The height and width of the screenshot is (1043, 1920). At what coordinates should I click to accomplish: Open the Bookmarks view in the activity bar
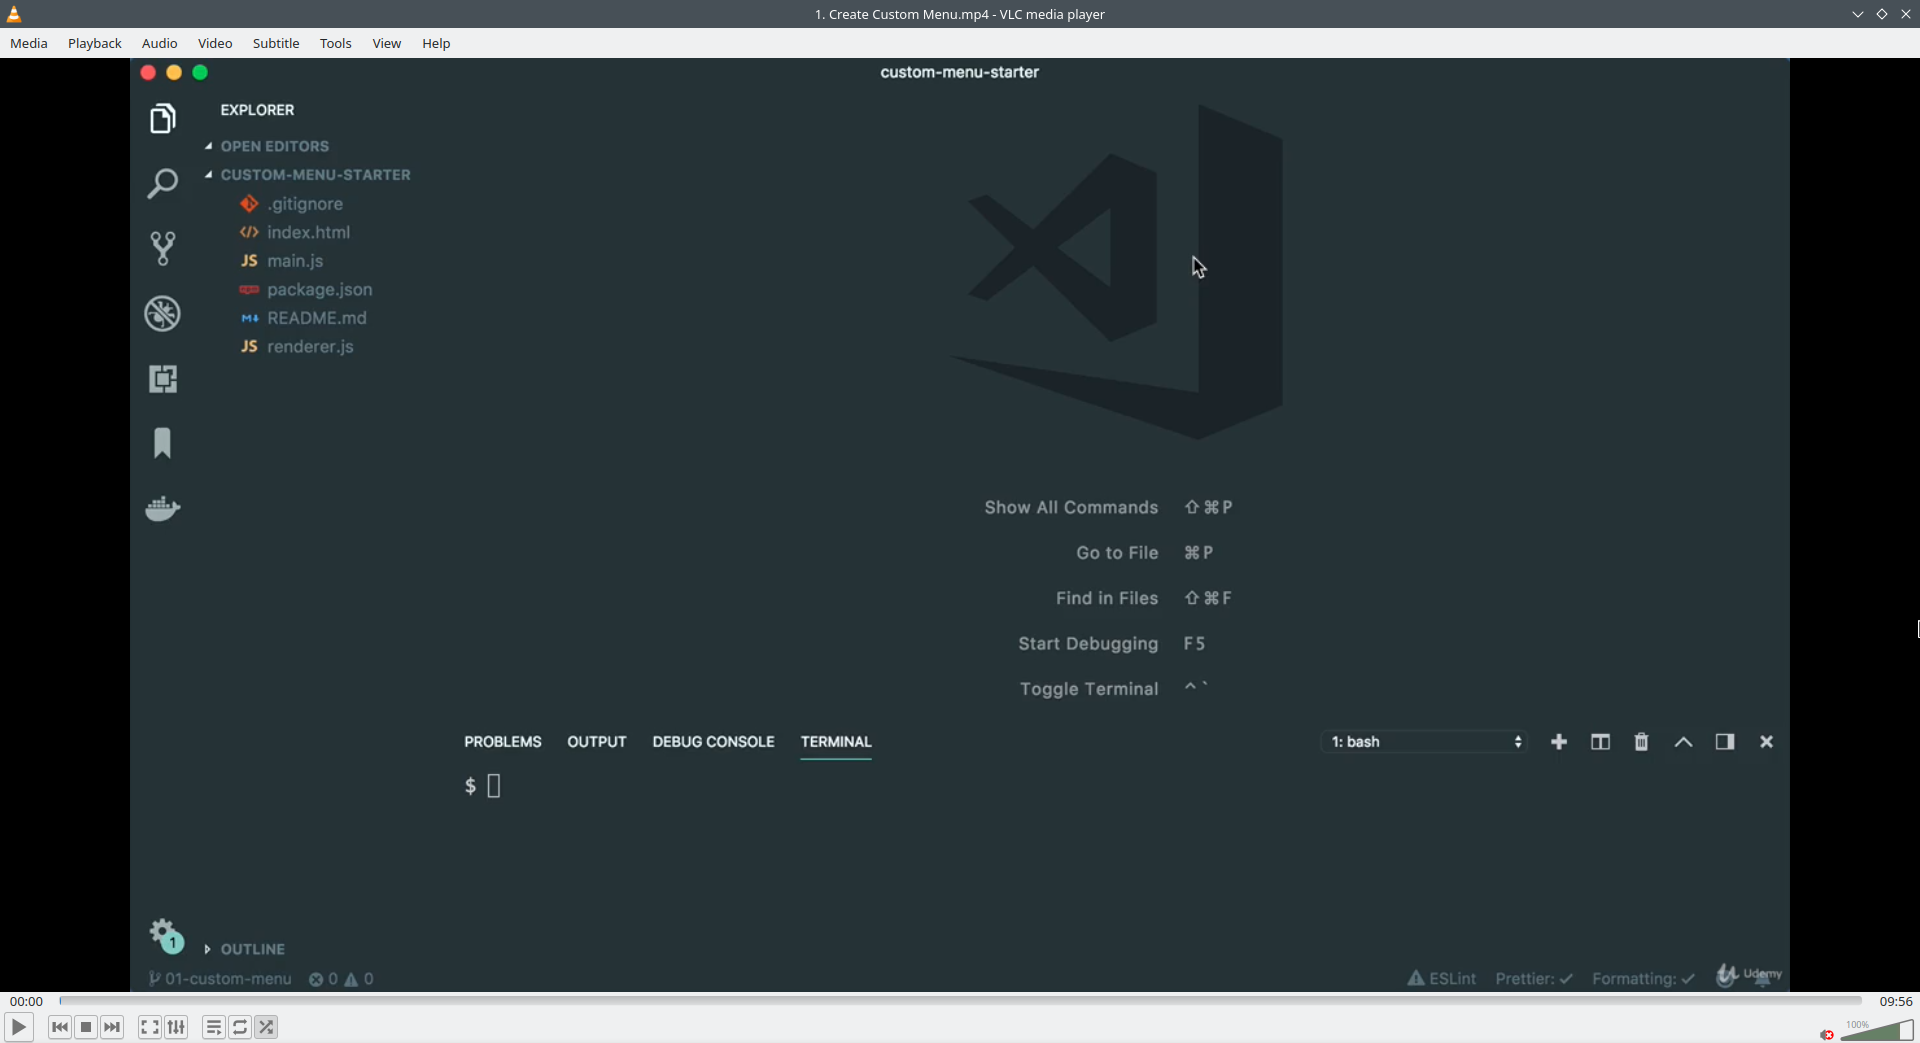[162, 443]
